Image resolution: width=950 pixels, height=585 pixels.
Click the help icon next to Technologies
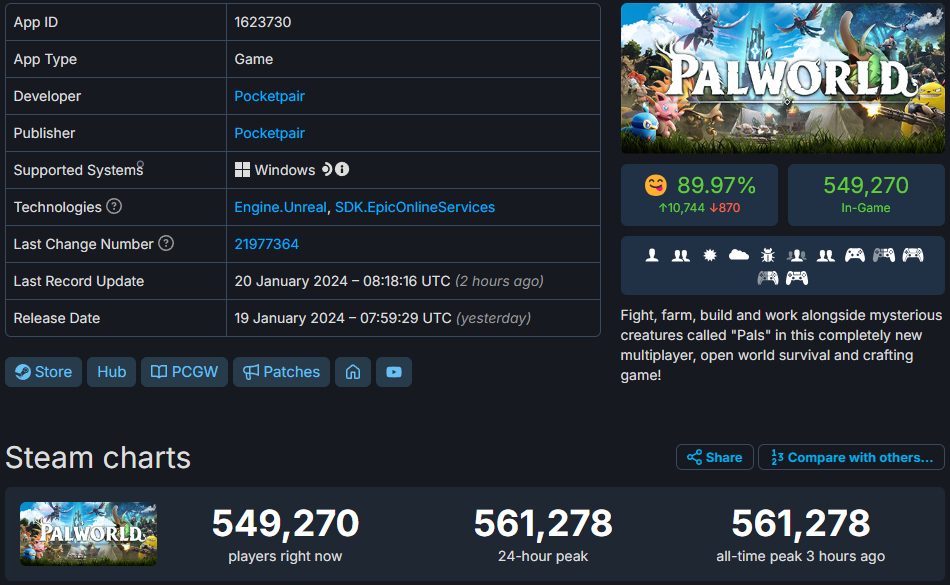[x=114, y=207]
